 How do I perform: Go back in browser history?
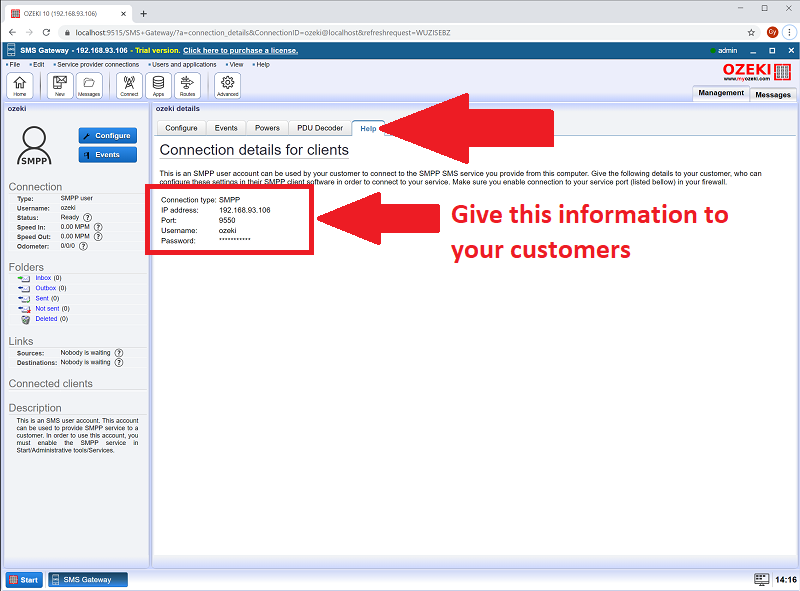(12, 33)
